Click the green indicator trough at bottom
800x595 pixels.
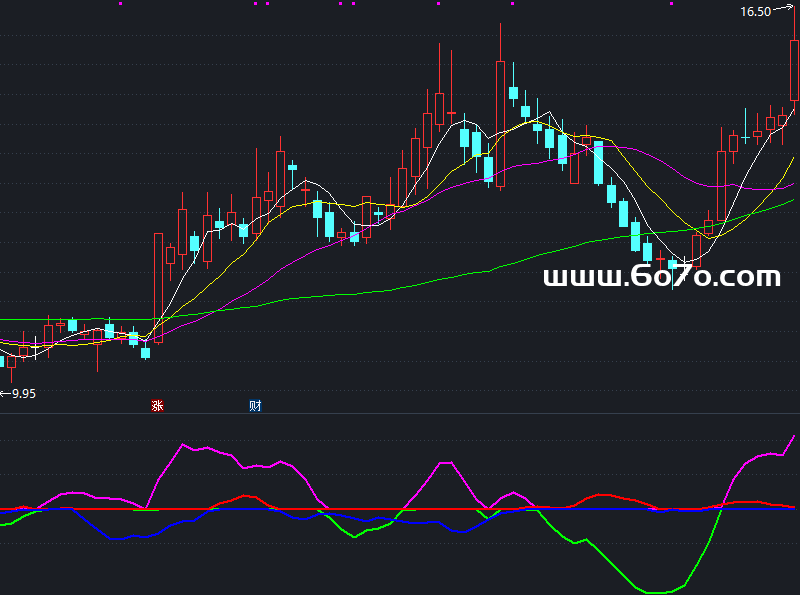click(660, 589)
